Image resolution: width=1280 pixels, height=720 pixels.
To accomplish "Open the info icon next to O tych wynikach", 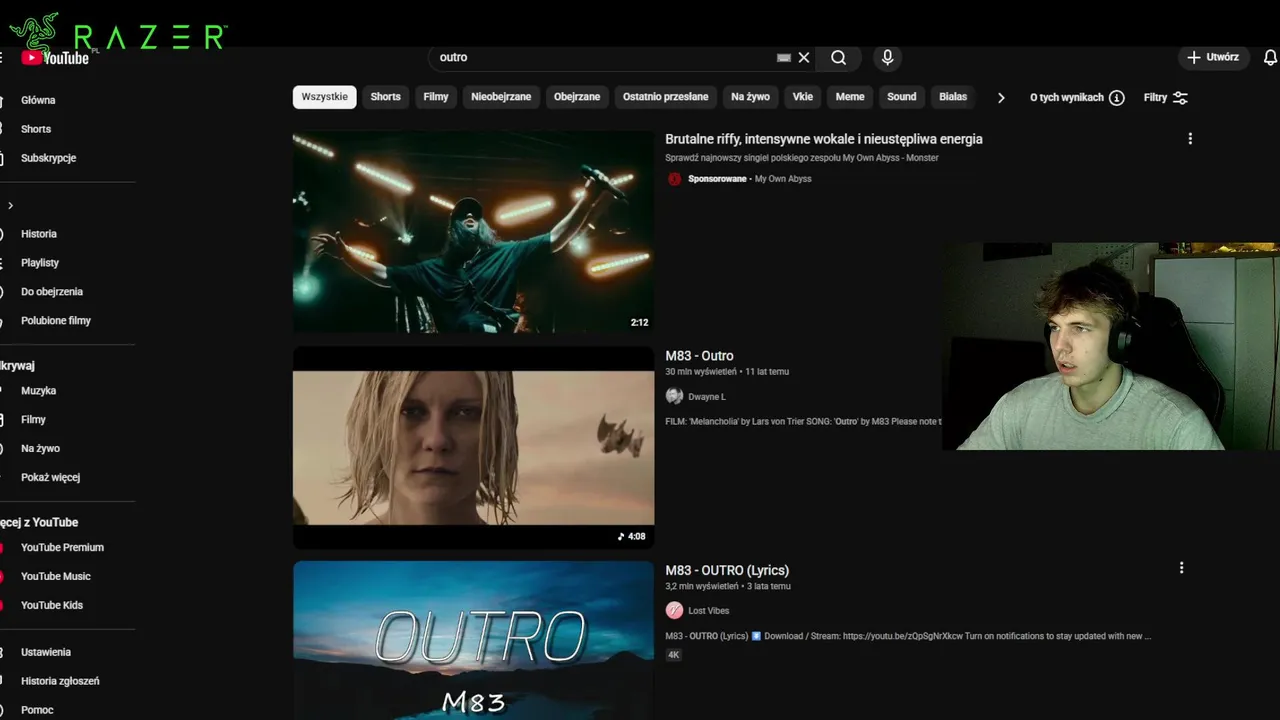I will click(x=1117, y=98).
